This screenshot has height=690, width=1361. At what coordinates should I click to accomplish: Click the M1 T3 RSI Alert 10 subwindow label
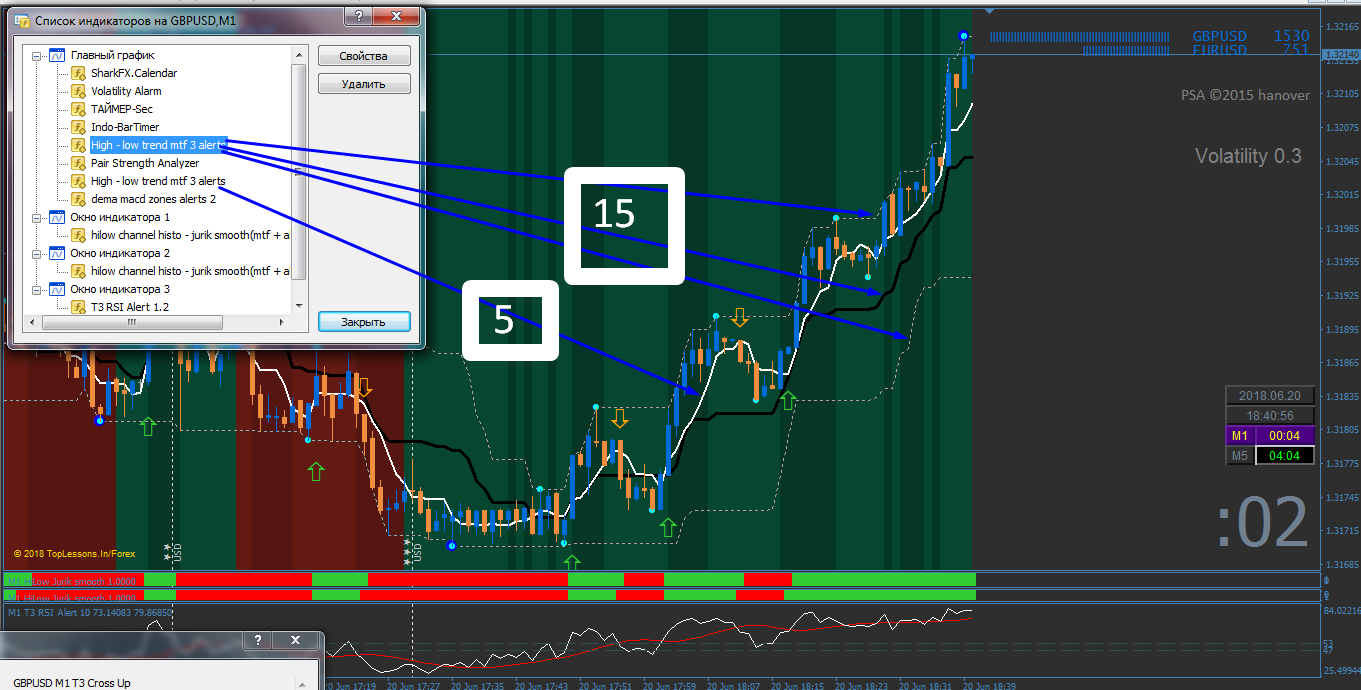[x=90, y=612]
